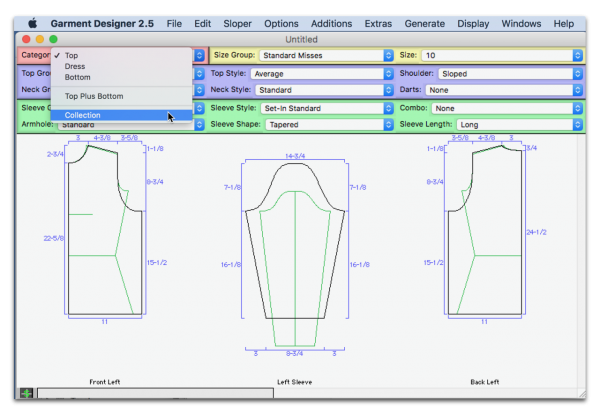Open the File menu
Viewport: 600px width, 415px height.
click(x=174, y=24)
